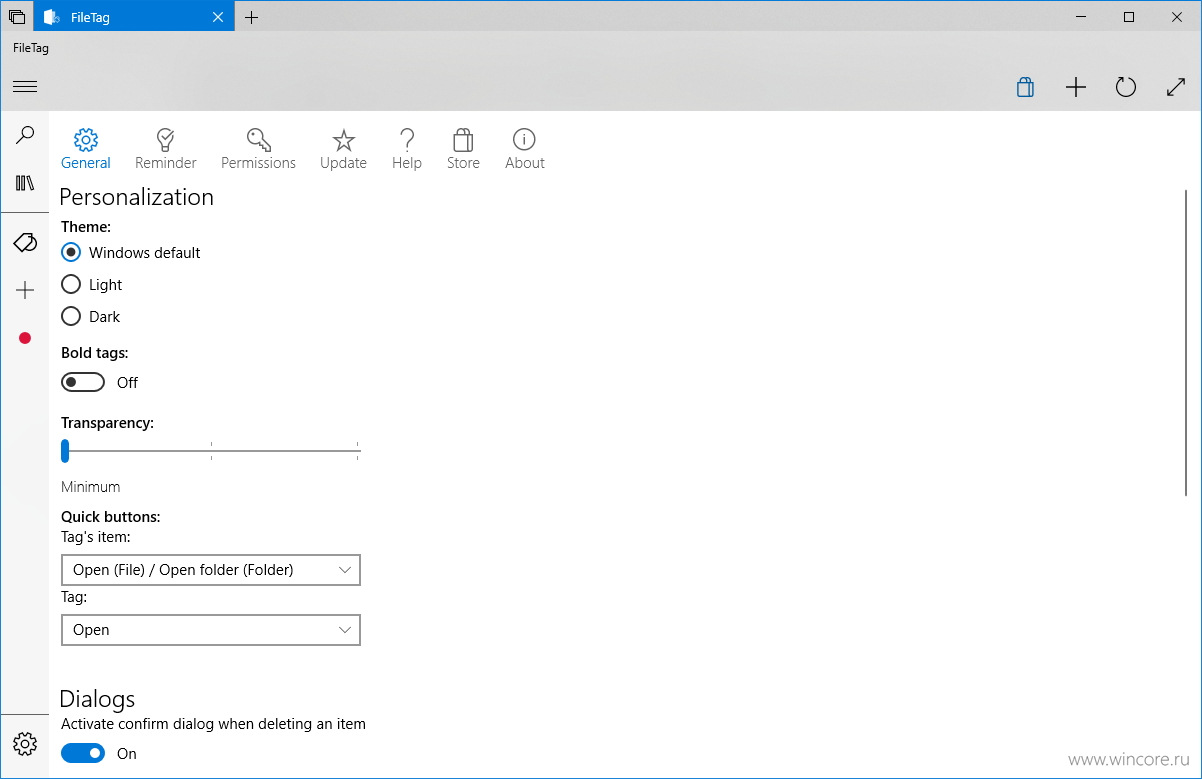This screenshot has width=1202, height=779.
Task: Click the Personalization heading
Action: point(136,197)
